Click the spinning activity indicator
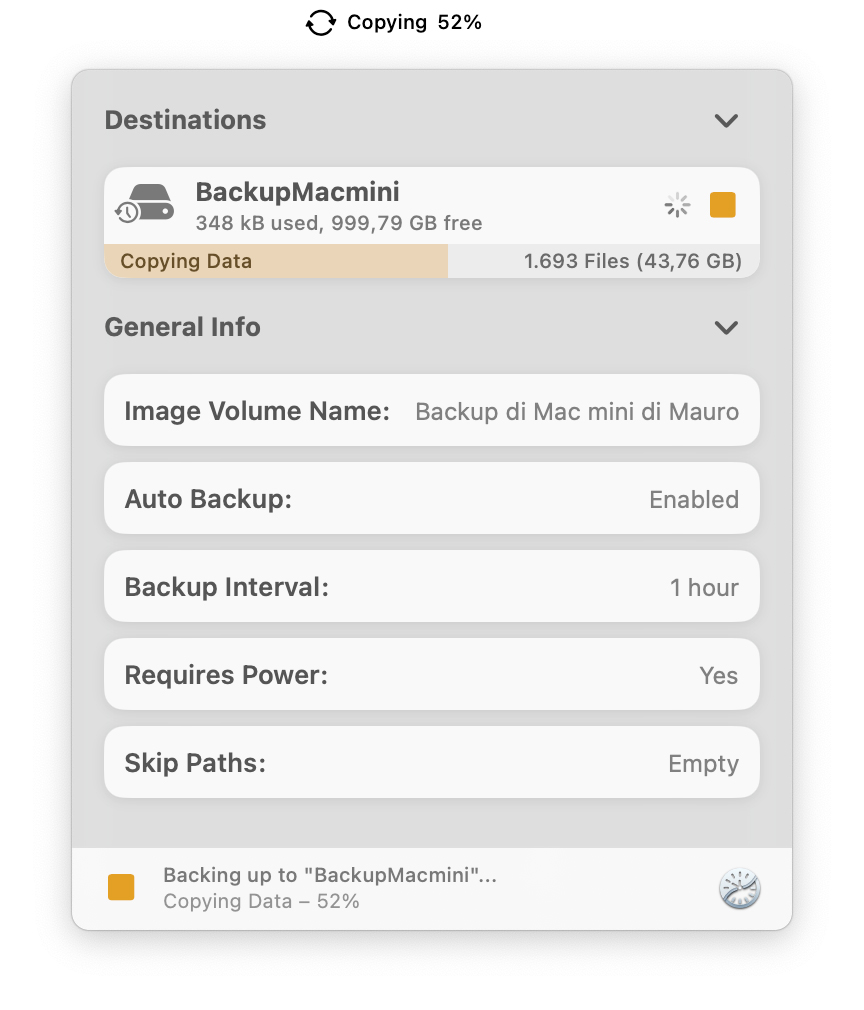 678,205
